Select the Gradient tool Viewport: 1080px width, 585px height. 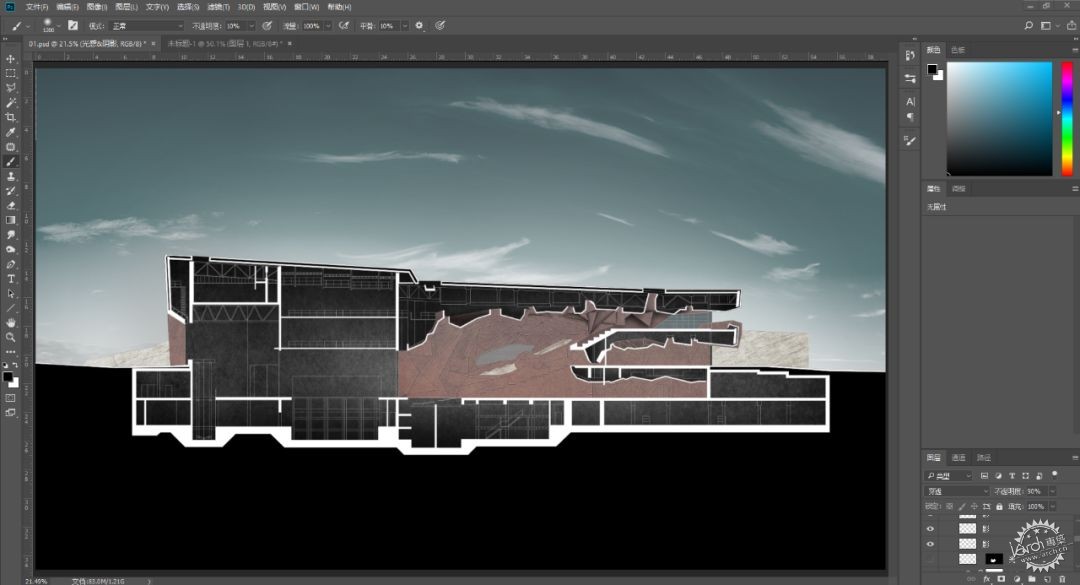pyautogui.click(x=10, y=220)
